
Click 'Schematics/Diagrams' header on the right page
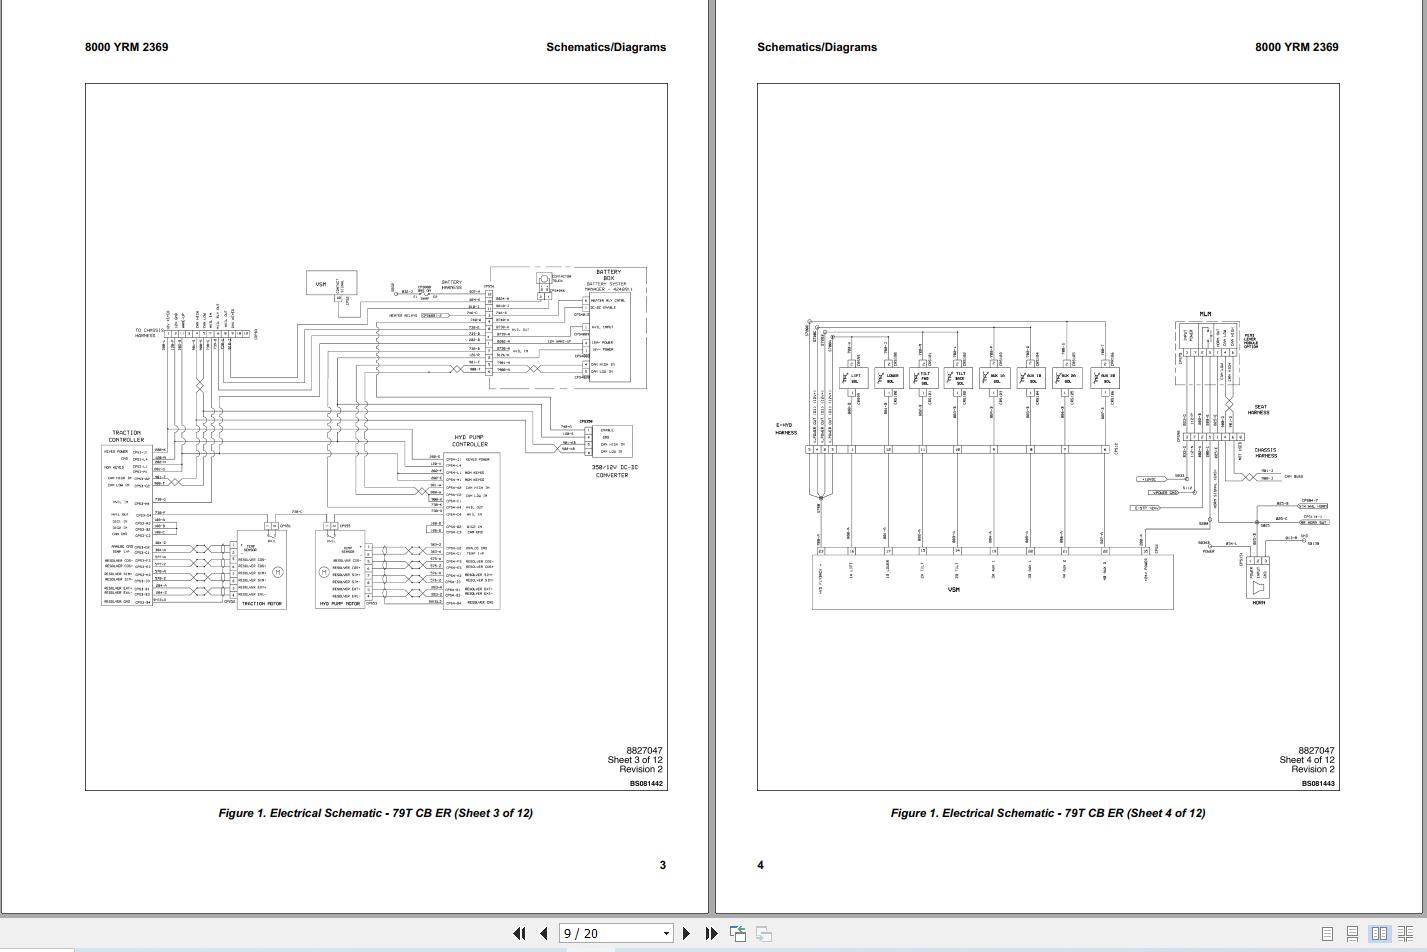pos(817,47)
